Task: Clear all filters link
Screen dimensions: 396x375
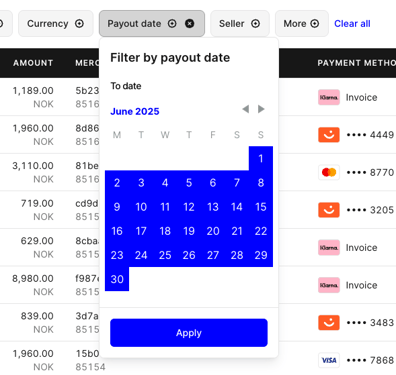Action: point(352,24)
